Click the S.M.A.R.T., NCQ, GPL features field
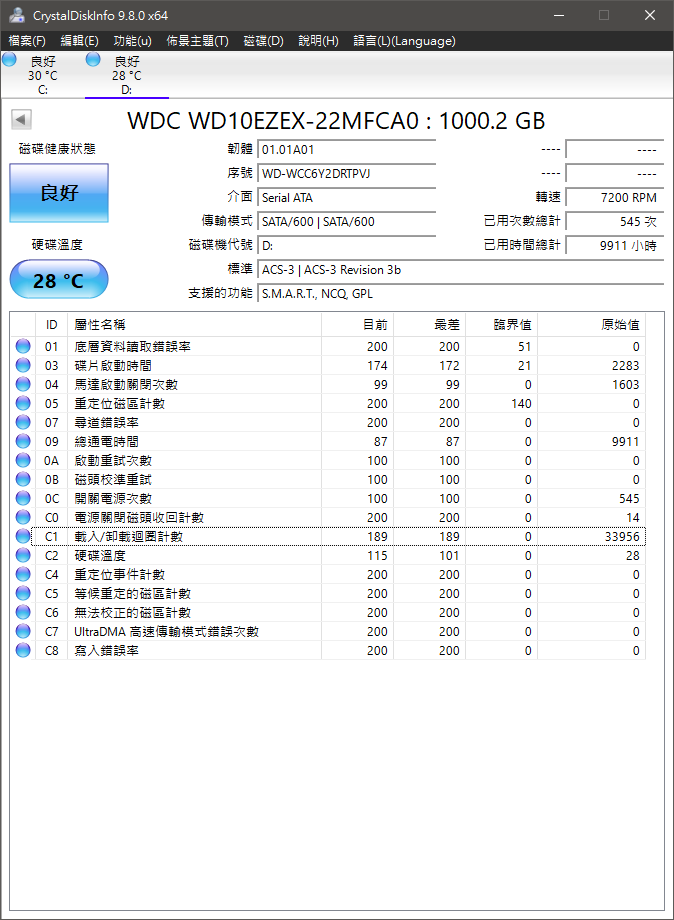 [x=460, y=293]
